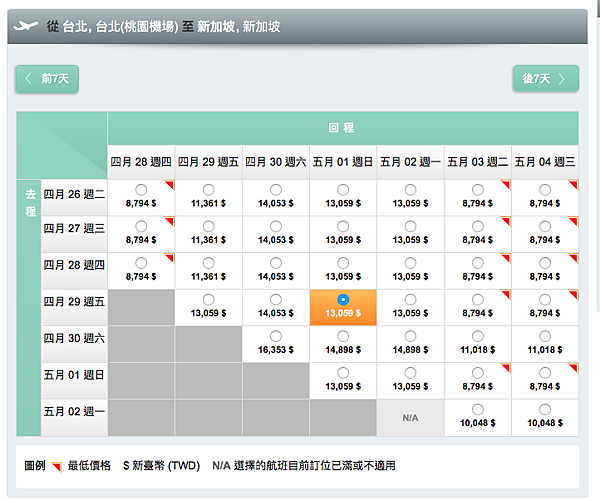This screenshot has width=600, height=501.
Task: Click the red lowest-price legend triangle icon
Action: pos(57,467)
